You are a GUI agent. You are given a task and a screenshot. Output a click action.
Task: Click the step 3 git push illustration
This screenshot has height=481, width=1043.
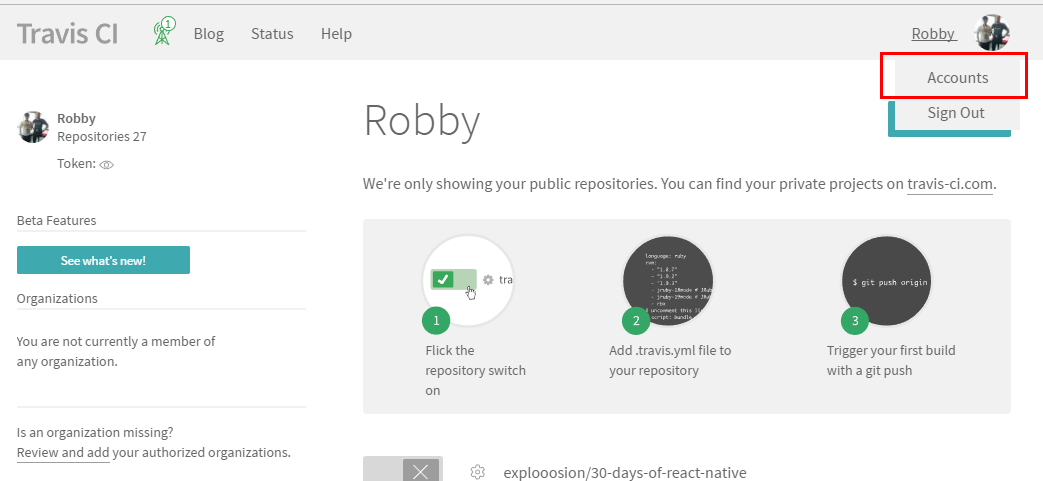click(x=886, y=280)
